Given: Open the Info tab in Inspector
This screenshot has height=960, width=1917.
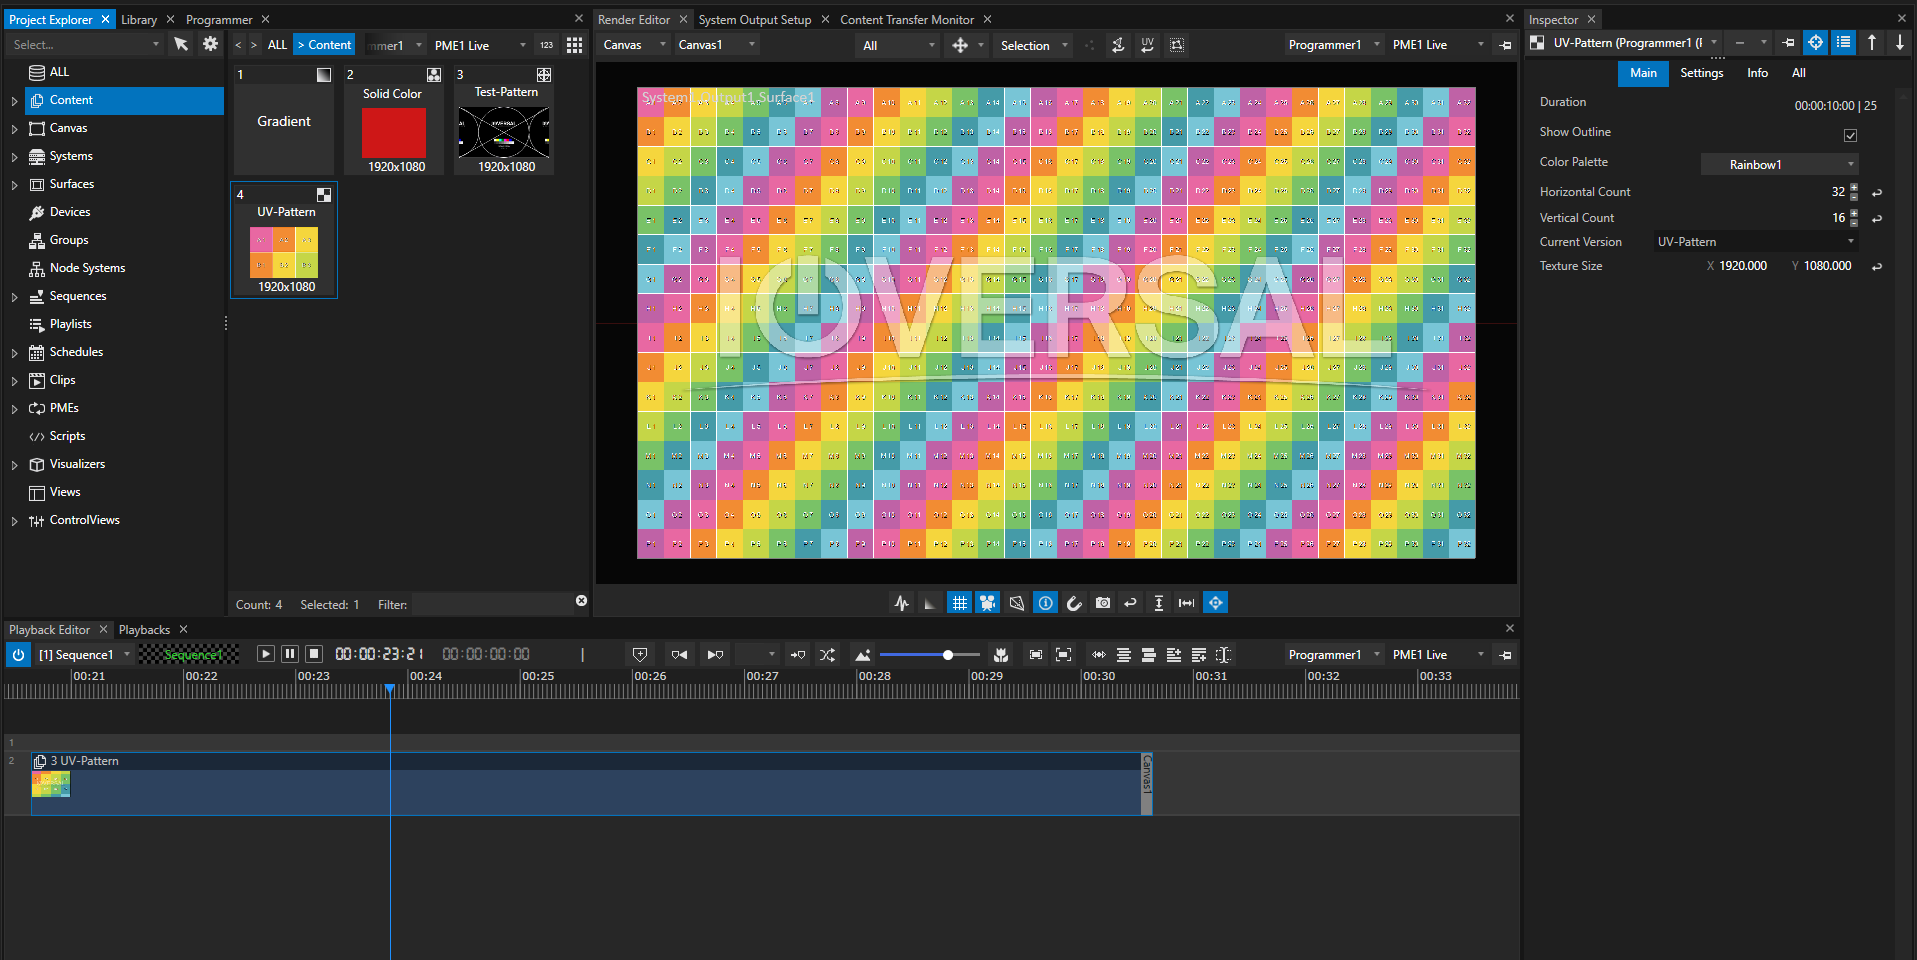Looking at the screenshot, I should coord(1757,73).
